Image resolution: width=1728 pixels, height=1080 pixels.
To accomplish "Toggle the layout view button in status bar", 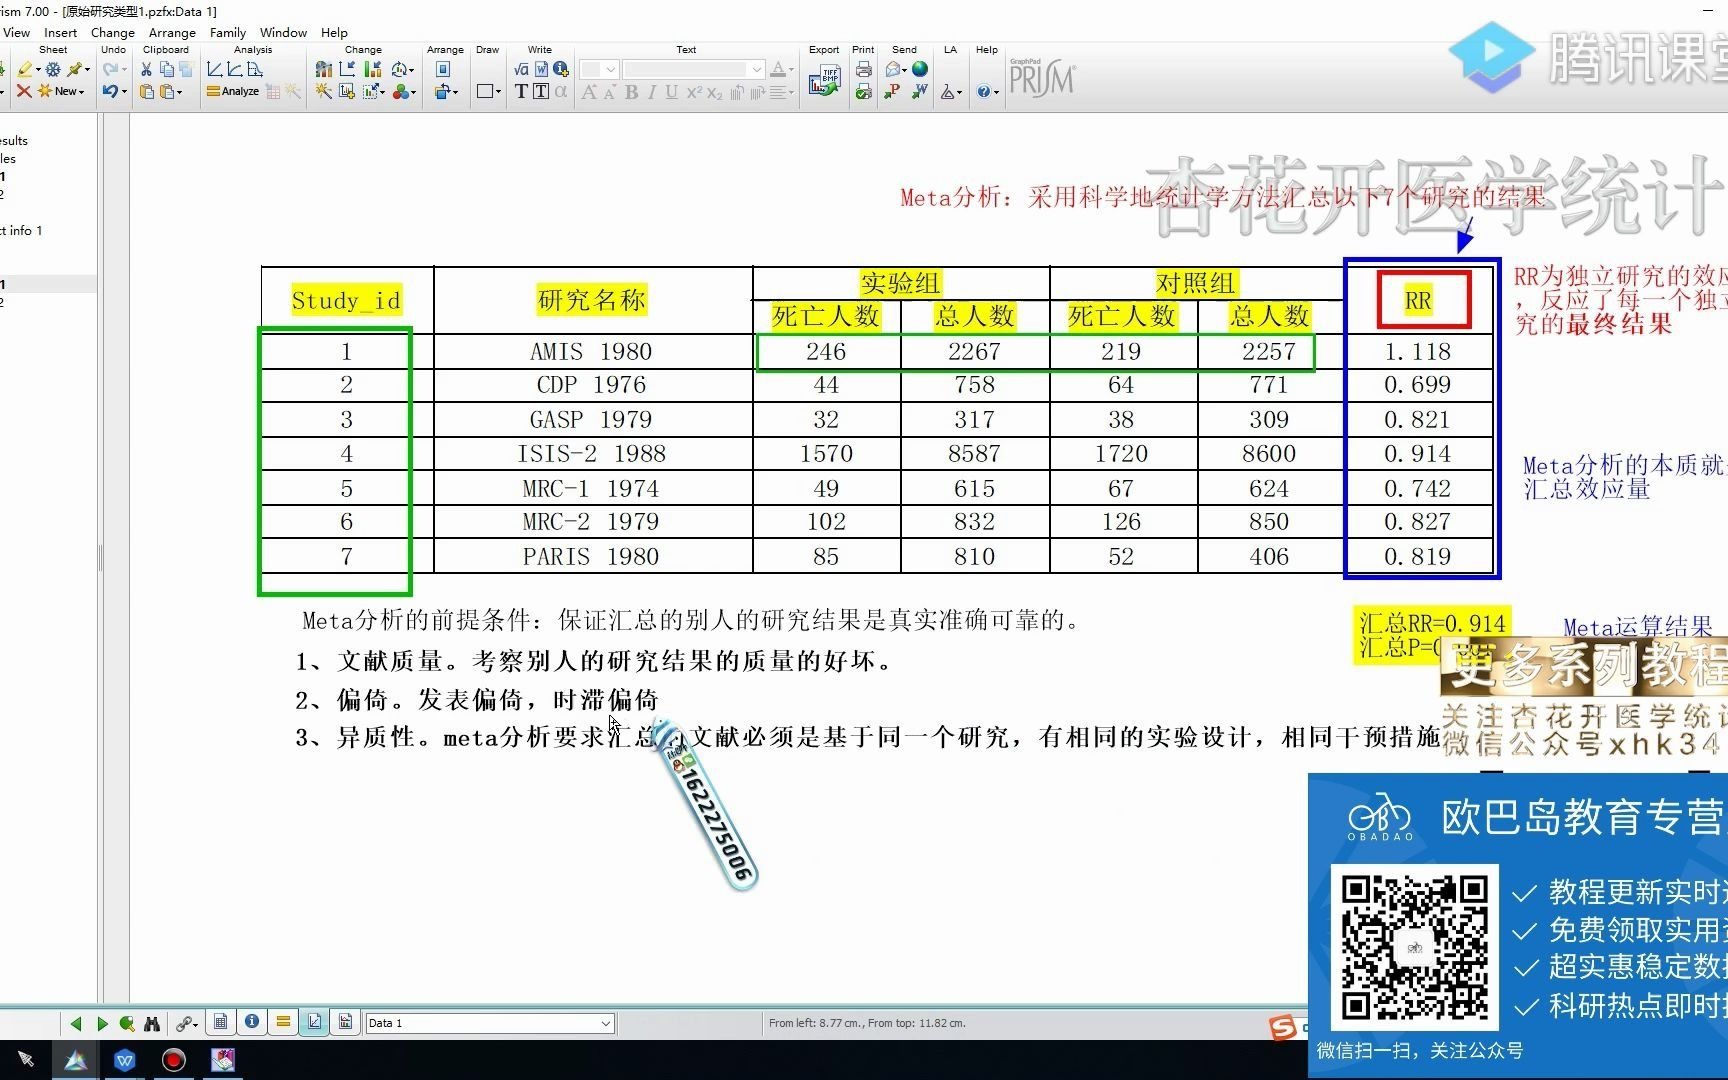I will pyautogui.click(x=345, y=1022).
